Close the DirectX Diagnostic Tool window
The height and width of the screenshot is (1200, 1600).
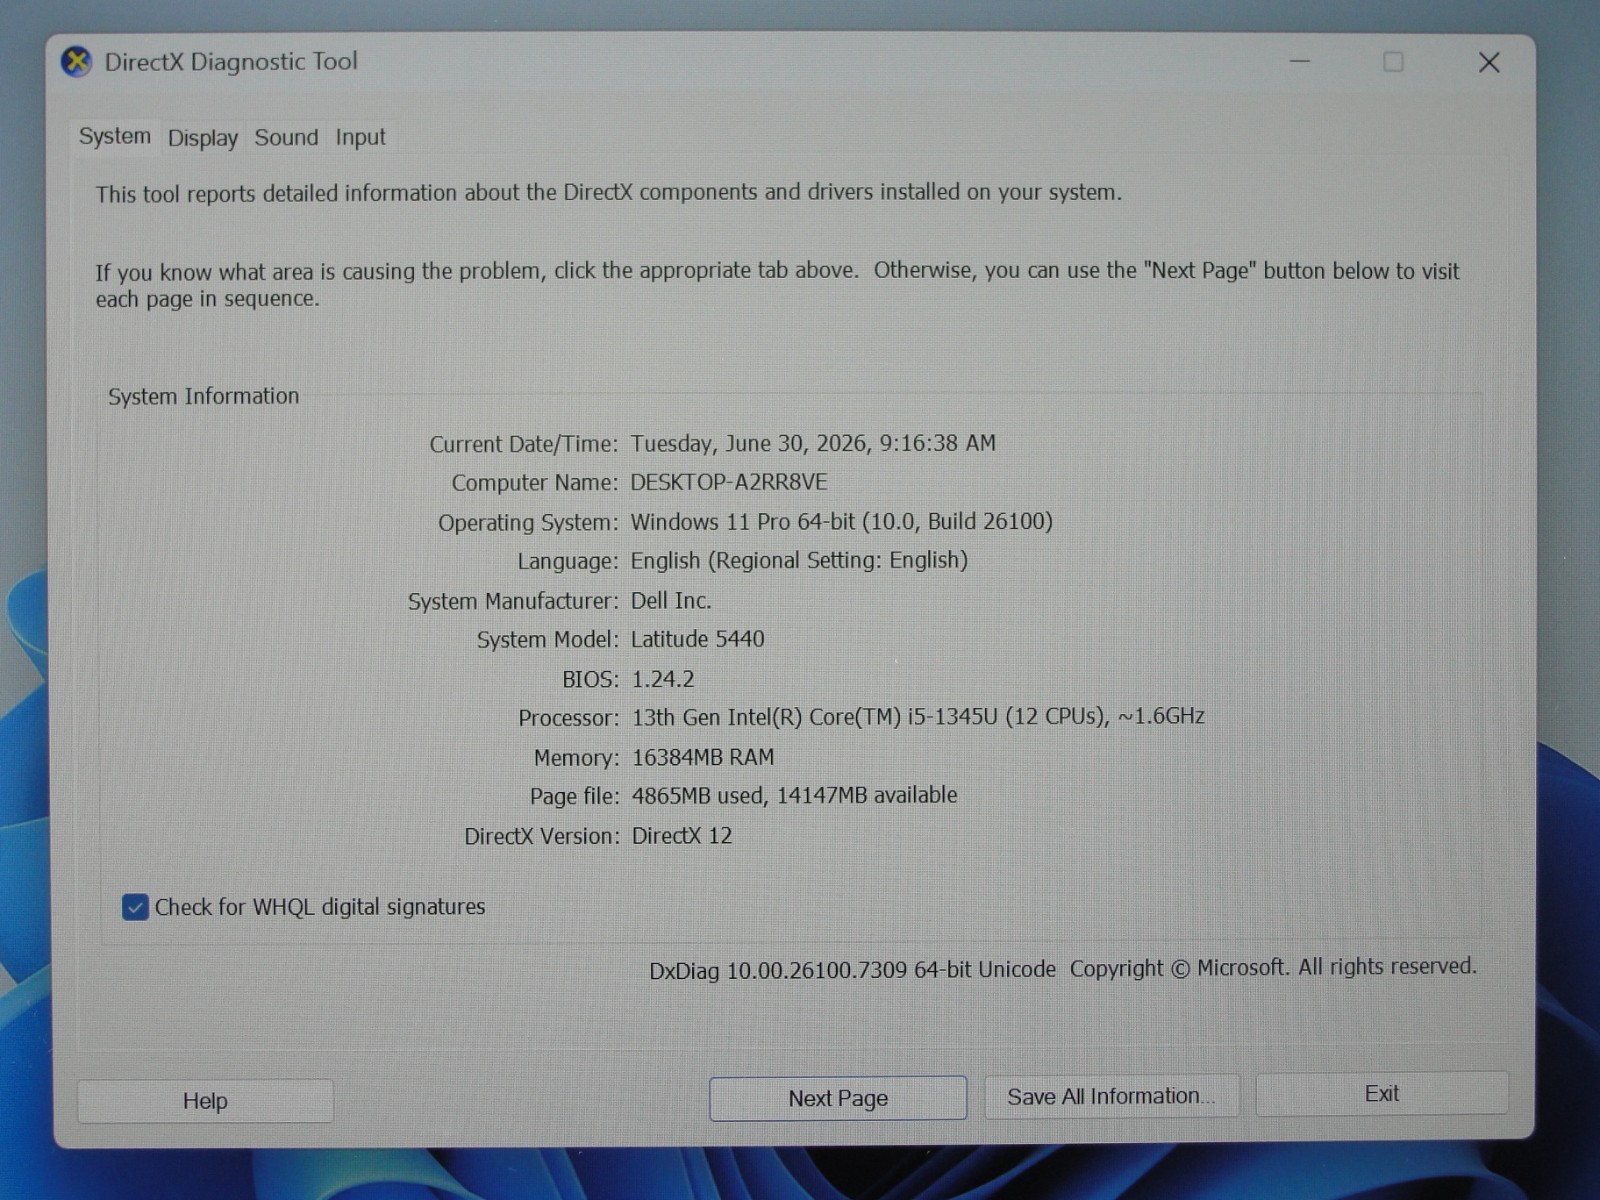coord(1489,63)
